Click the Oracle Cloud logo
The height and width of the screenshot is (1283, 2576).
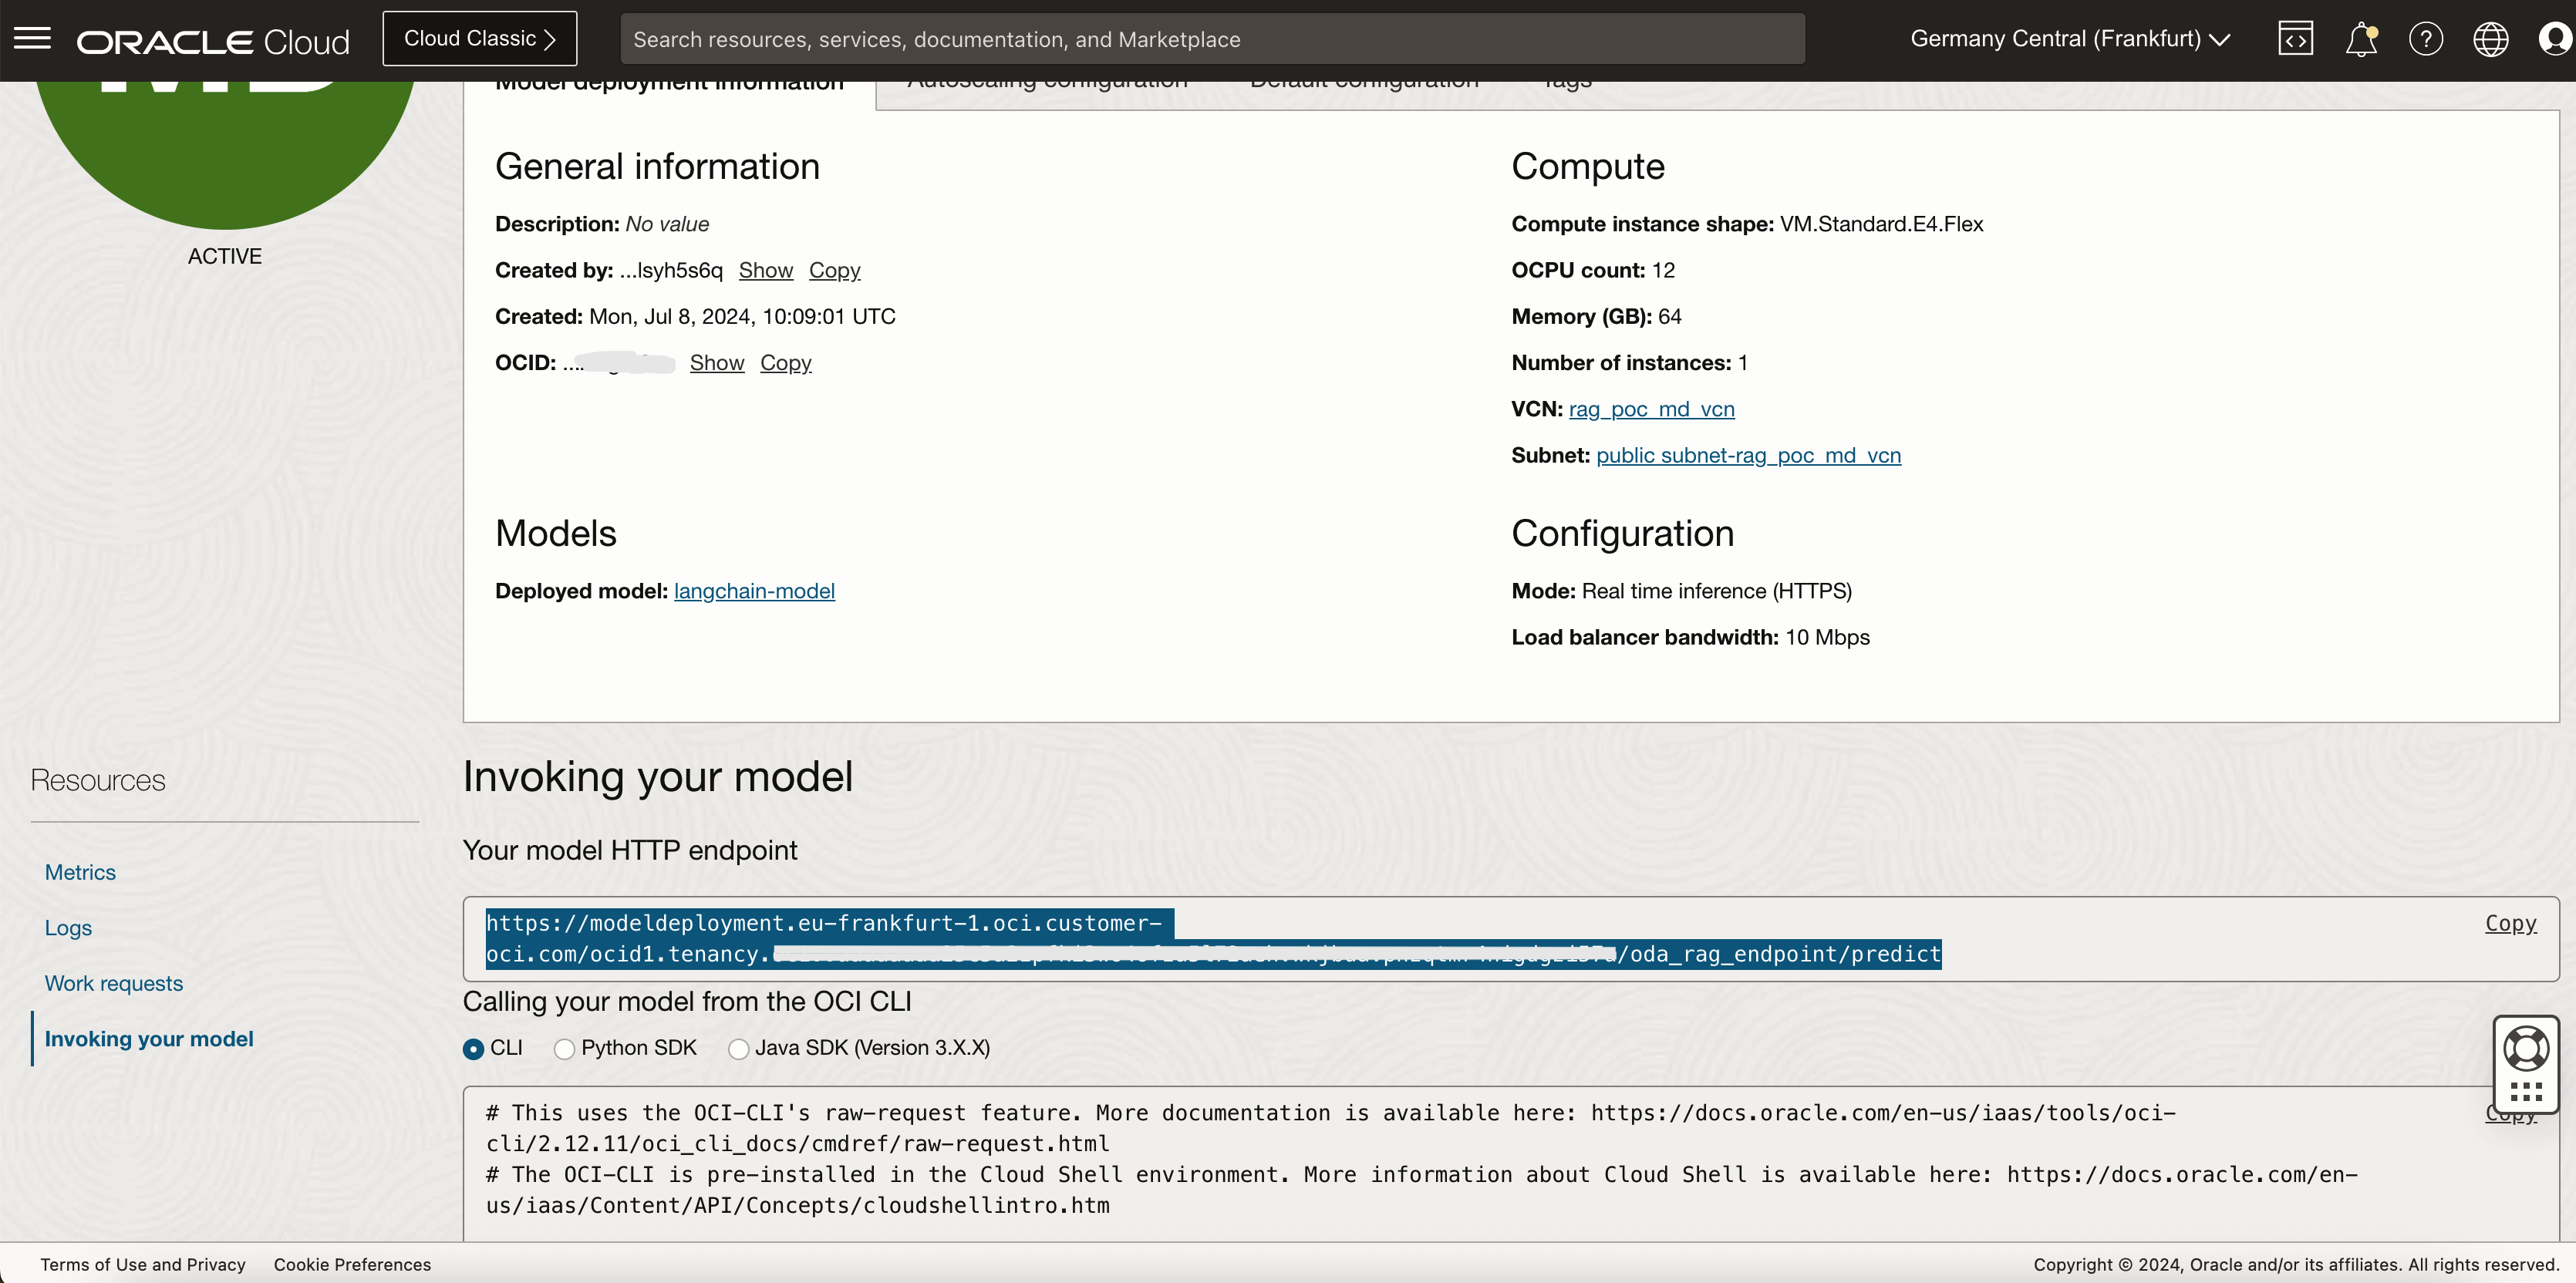point(213,41)
